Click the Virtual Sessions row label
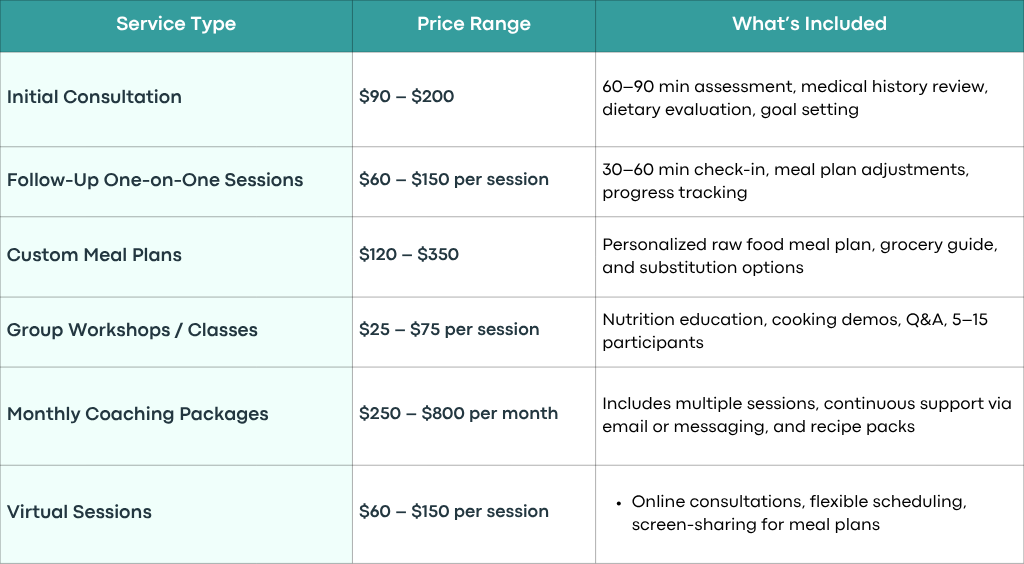The image size is (1024, 564). tap(79, 512)
